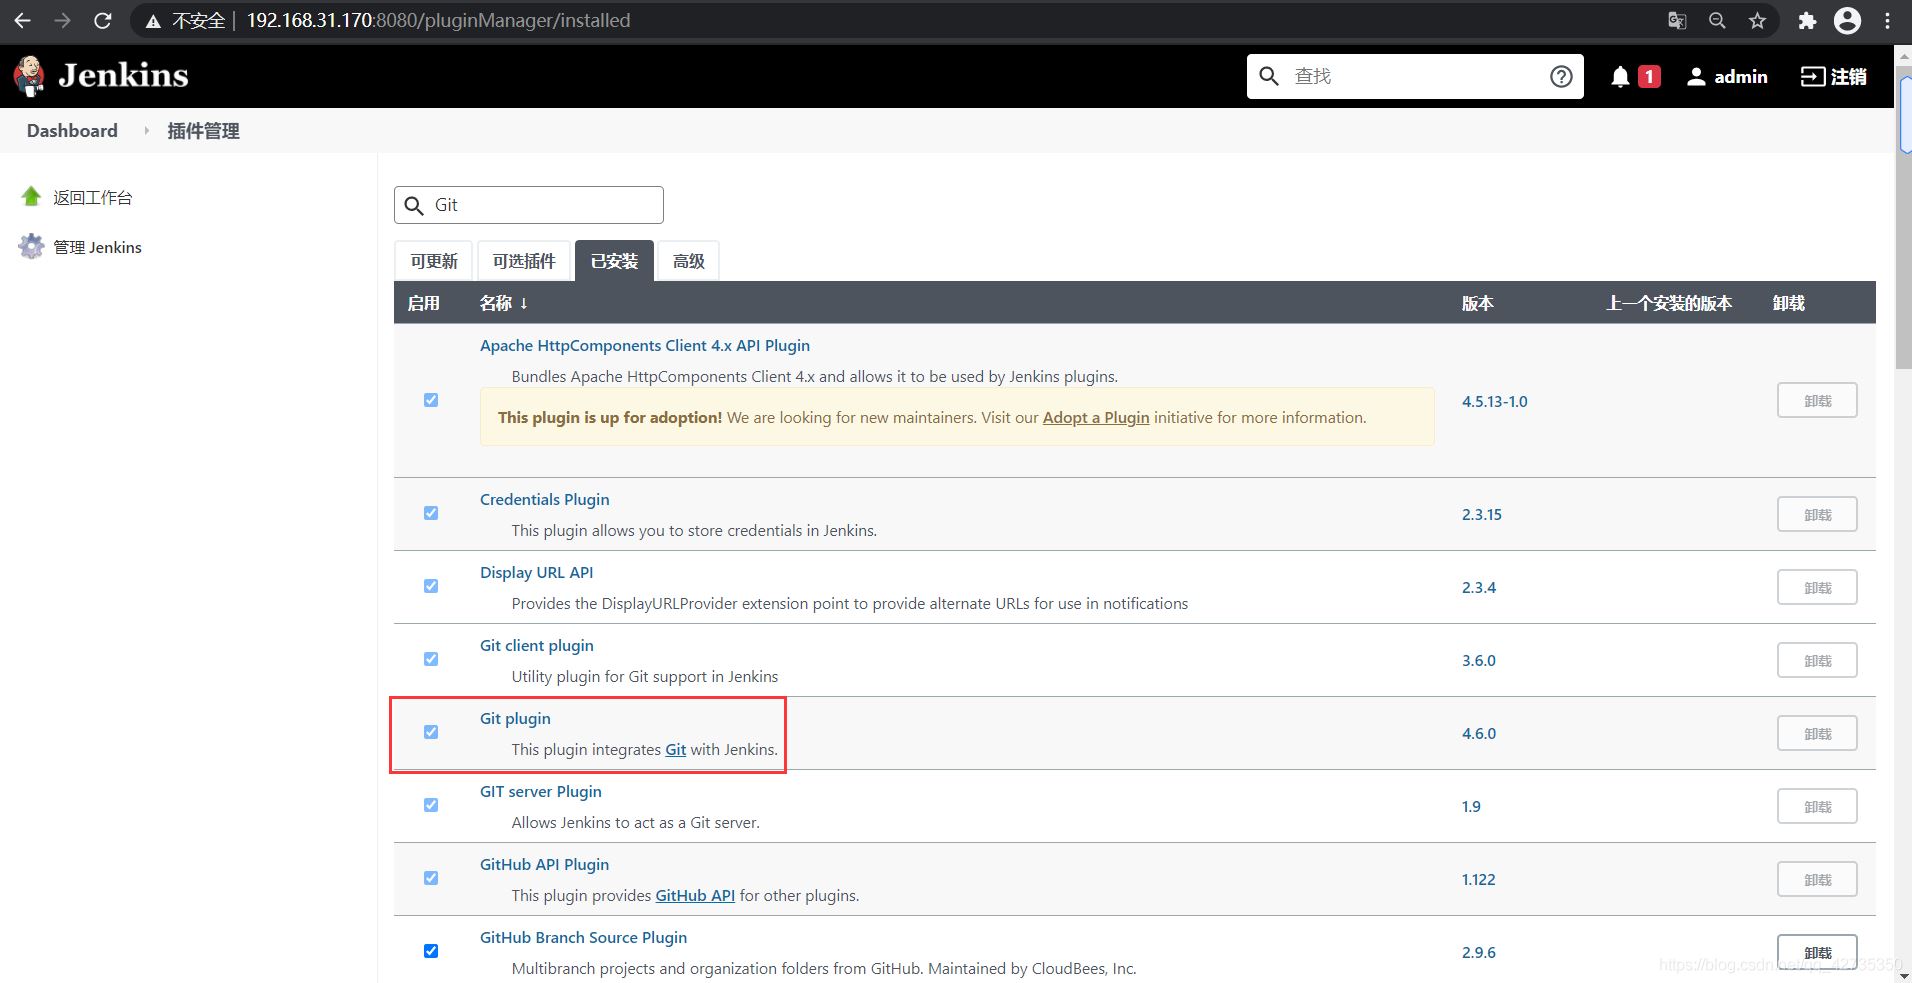Click the GitHub API link in the description

point(695,895)
